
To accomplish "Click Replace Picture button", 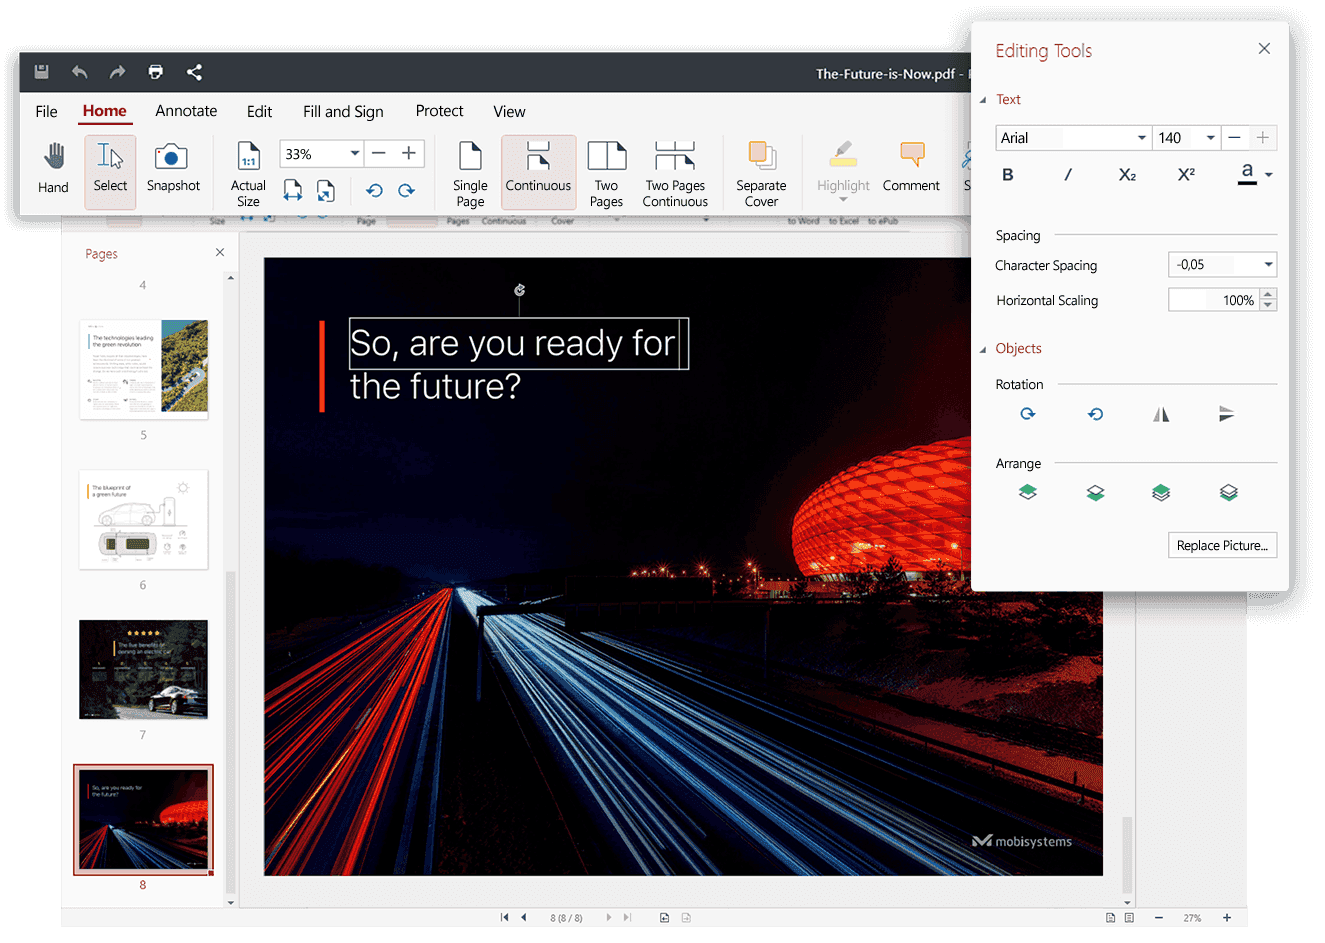I will click(x=1222, y=545).
